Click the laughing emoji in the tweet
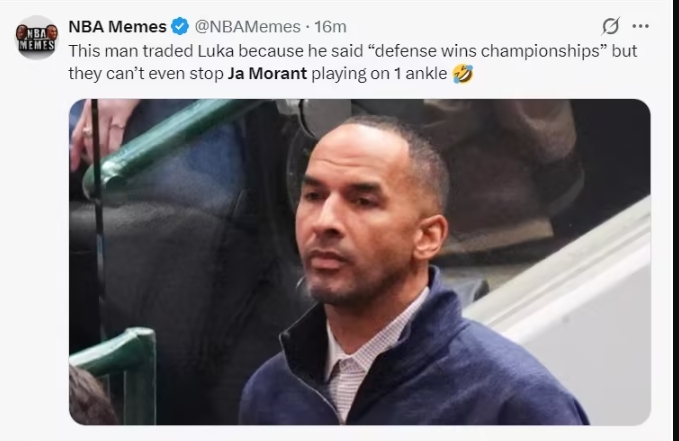679x441 pixels. tap(462, 73)
